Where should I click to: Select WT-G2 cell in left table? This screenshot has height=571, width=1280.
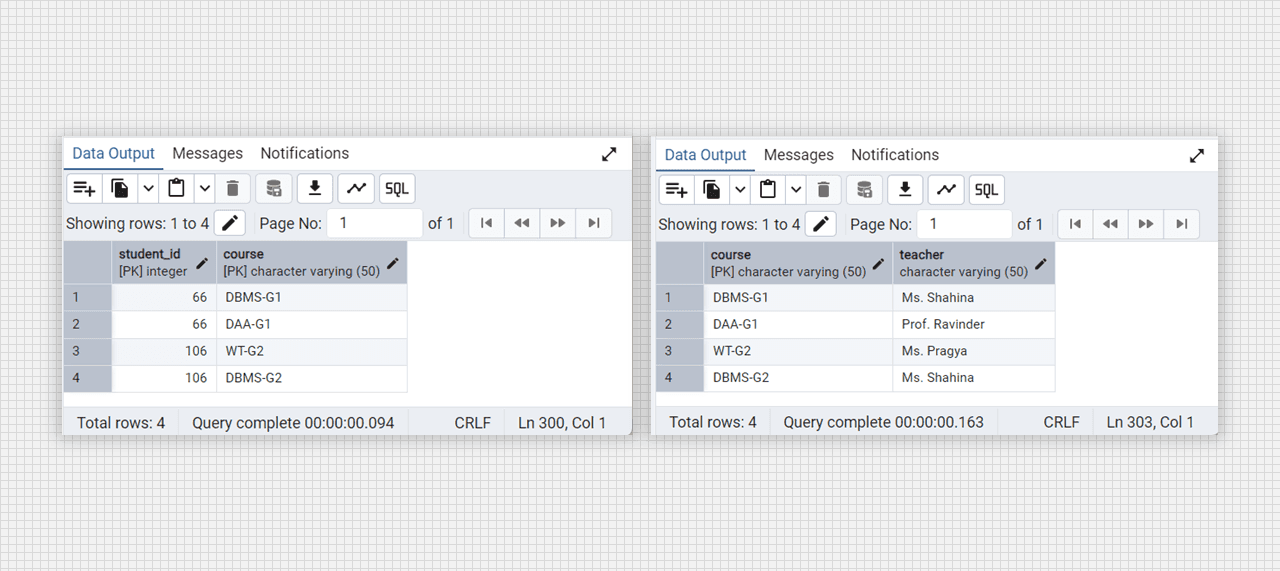coord(312,351)
